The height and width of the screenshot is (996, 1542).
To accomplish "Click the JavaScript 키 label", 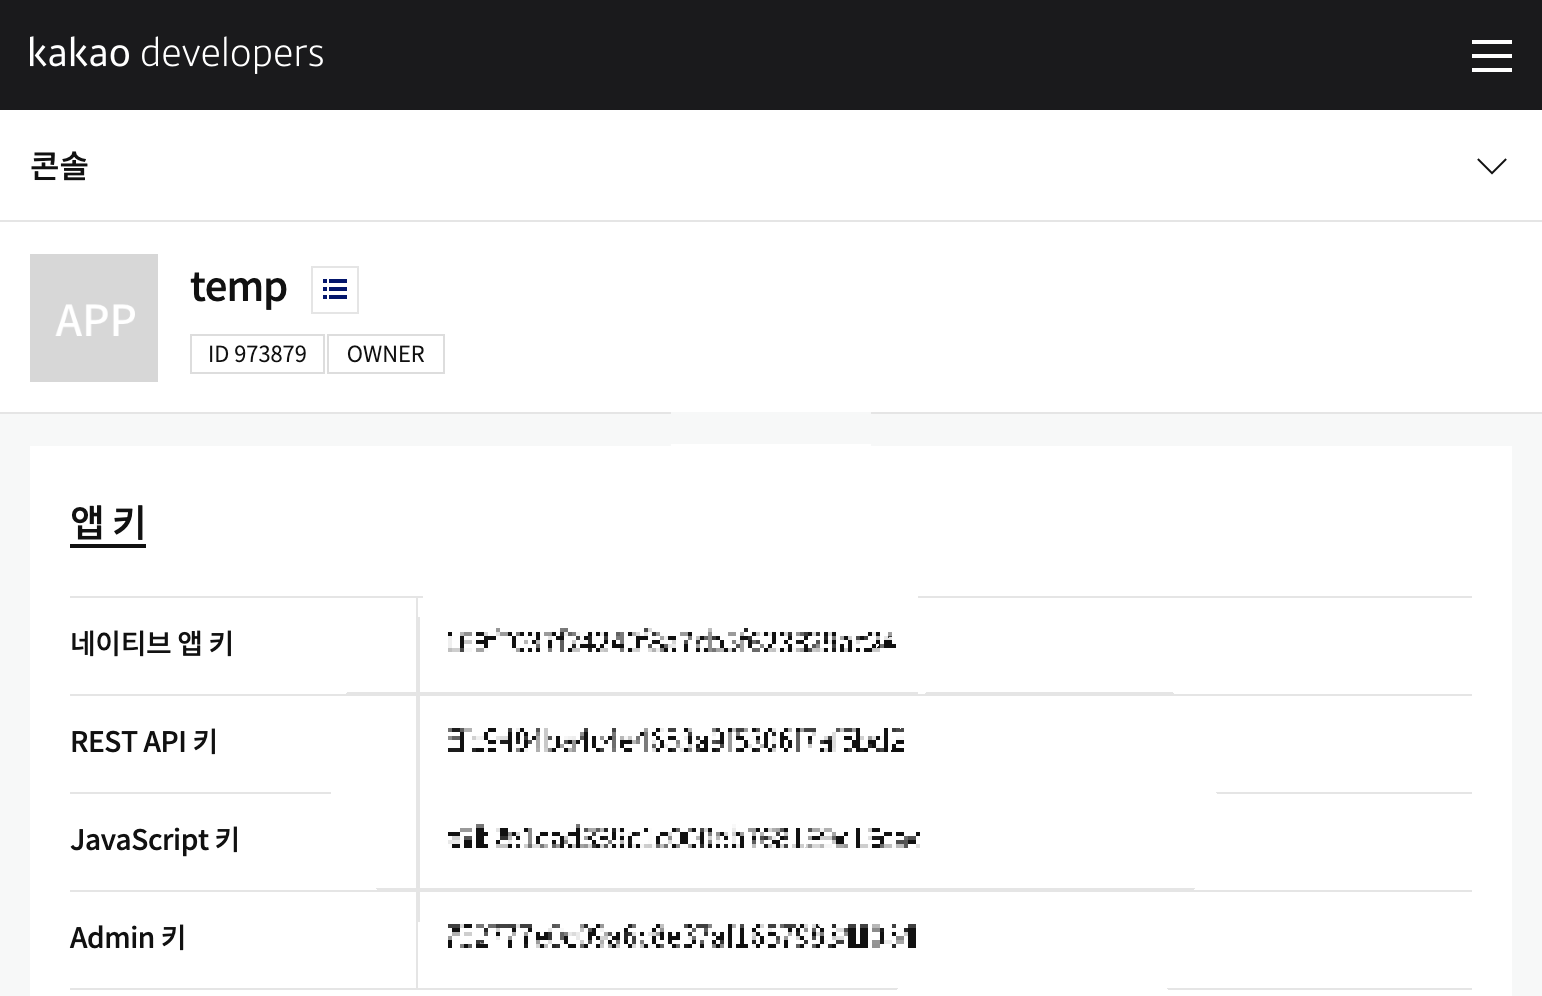I will point(155,839).
